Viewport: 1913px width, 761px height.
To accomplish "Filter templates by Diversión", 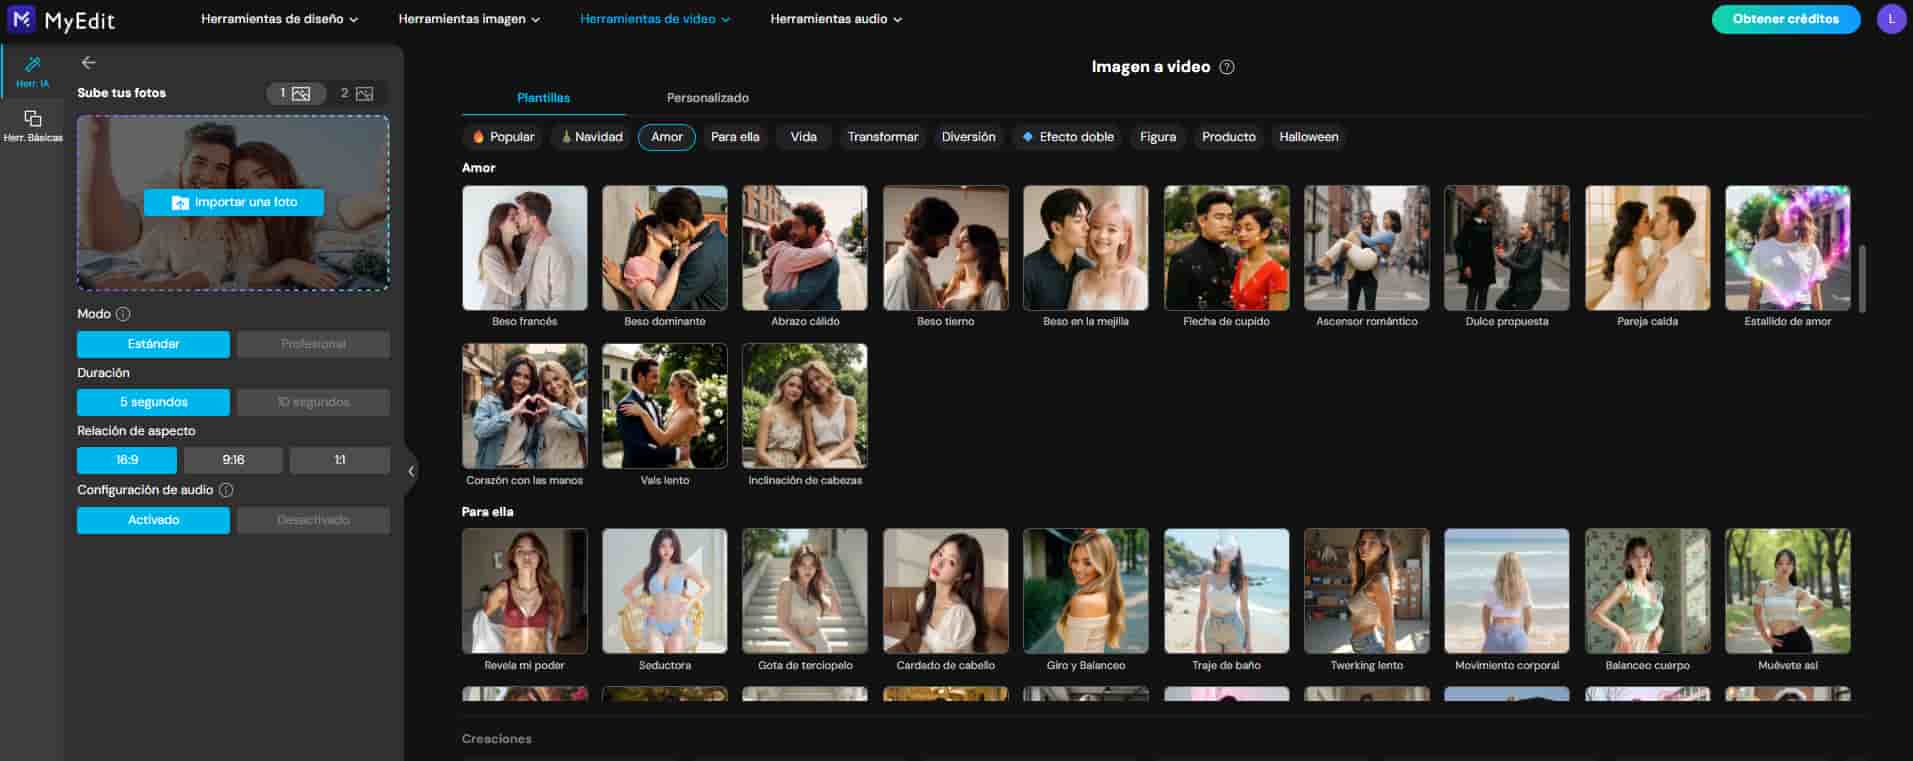I will [x=969, y=137].
